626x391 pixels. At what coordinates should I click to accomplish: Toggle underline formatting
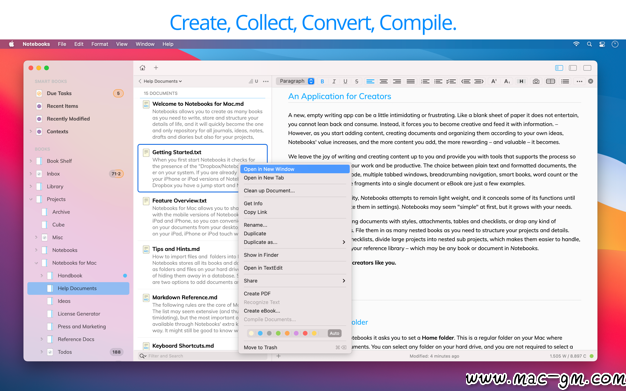(345, 81)
